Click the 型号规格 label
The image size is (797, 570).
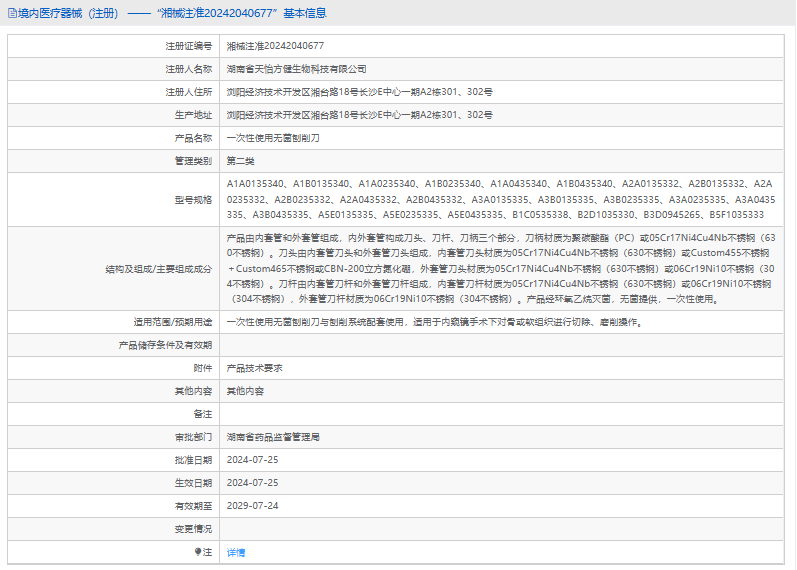click(x=193, y=200)
